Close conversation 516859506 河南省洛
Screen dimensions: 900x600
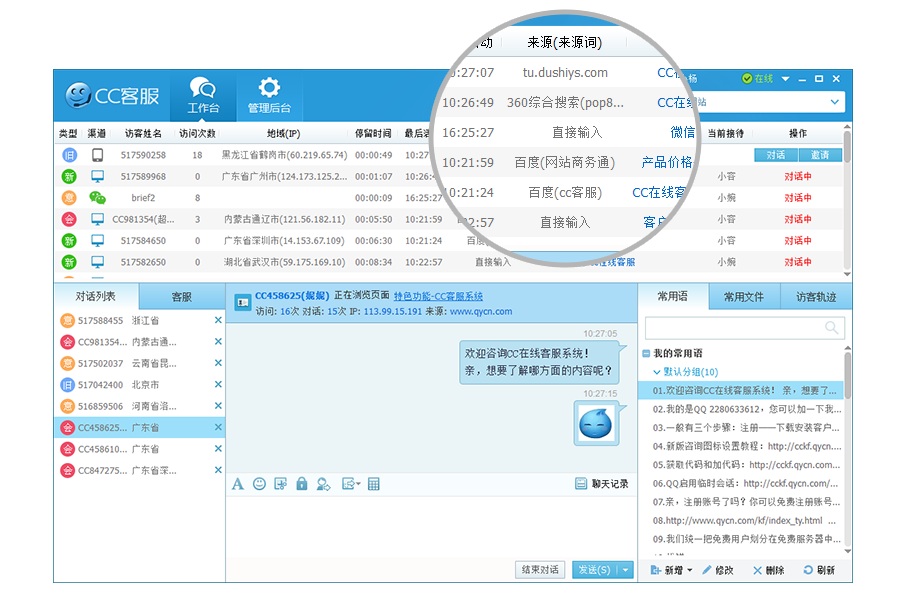218,406
